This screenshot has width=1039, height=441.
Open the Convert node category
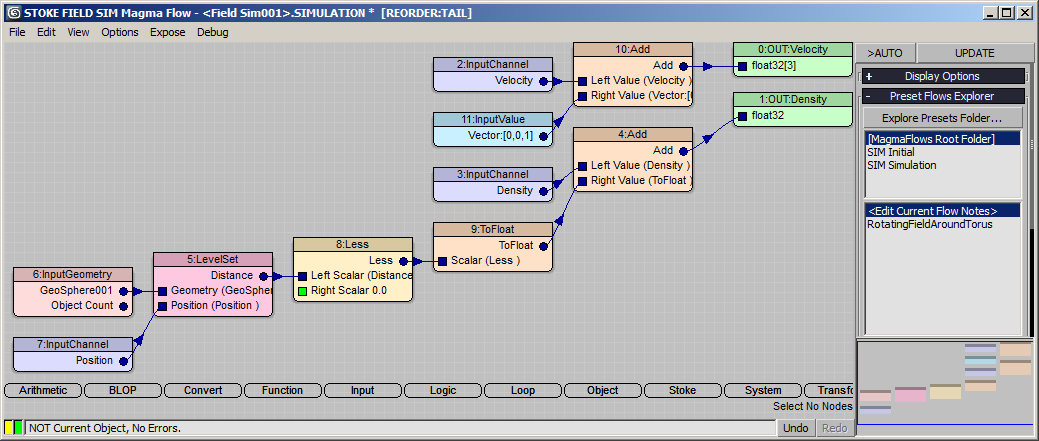point(203,391)
